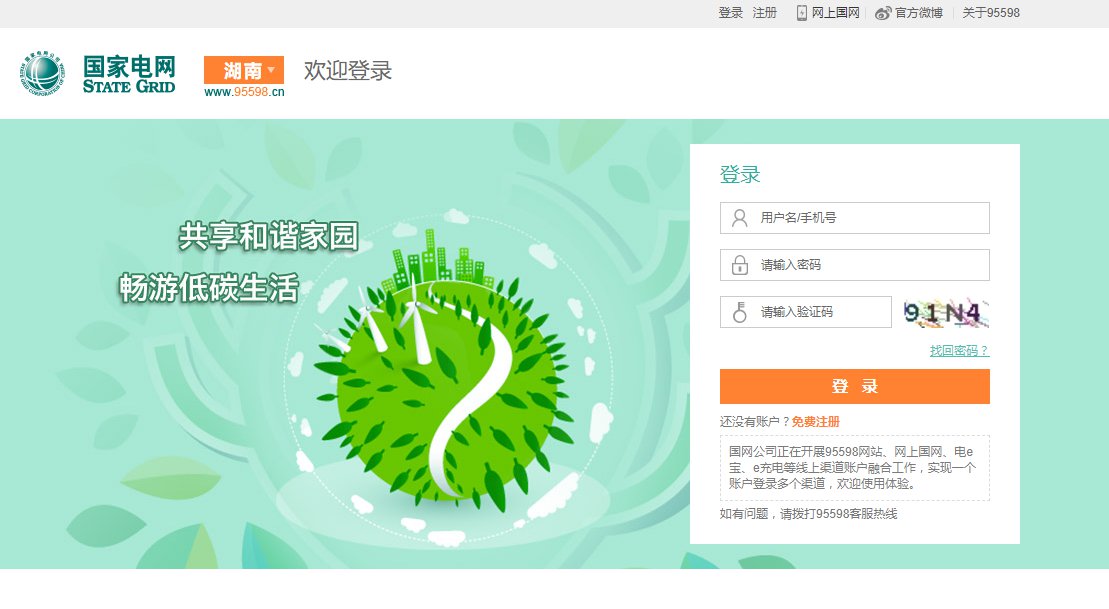Click 免费注册 link
Screen dimensions: 1109x609
815,422
